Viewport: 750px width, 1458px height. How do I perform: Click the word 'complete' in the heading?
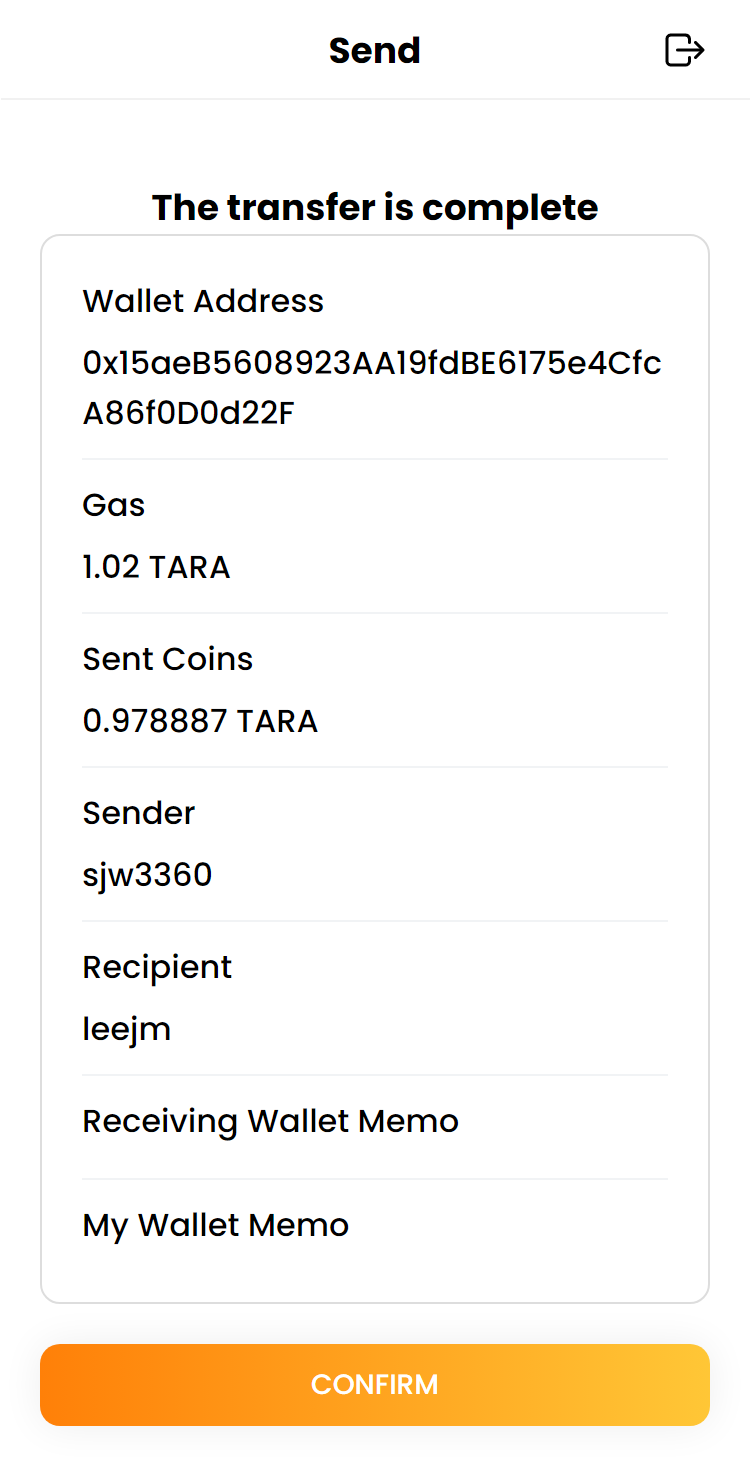510,208
